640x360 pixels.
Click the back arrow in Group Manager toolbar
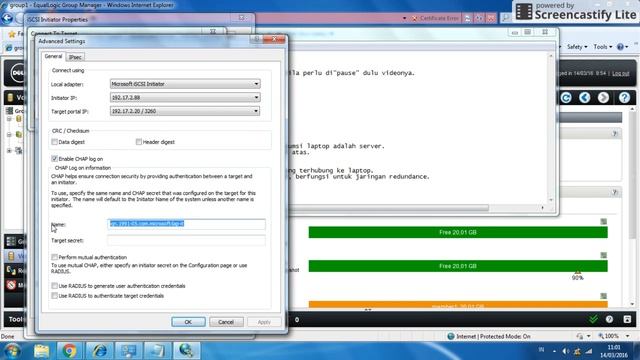click(584, 98)
